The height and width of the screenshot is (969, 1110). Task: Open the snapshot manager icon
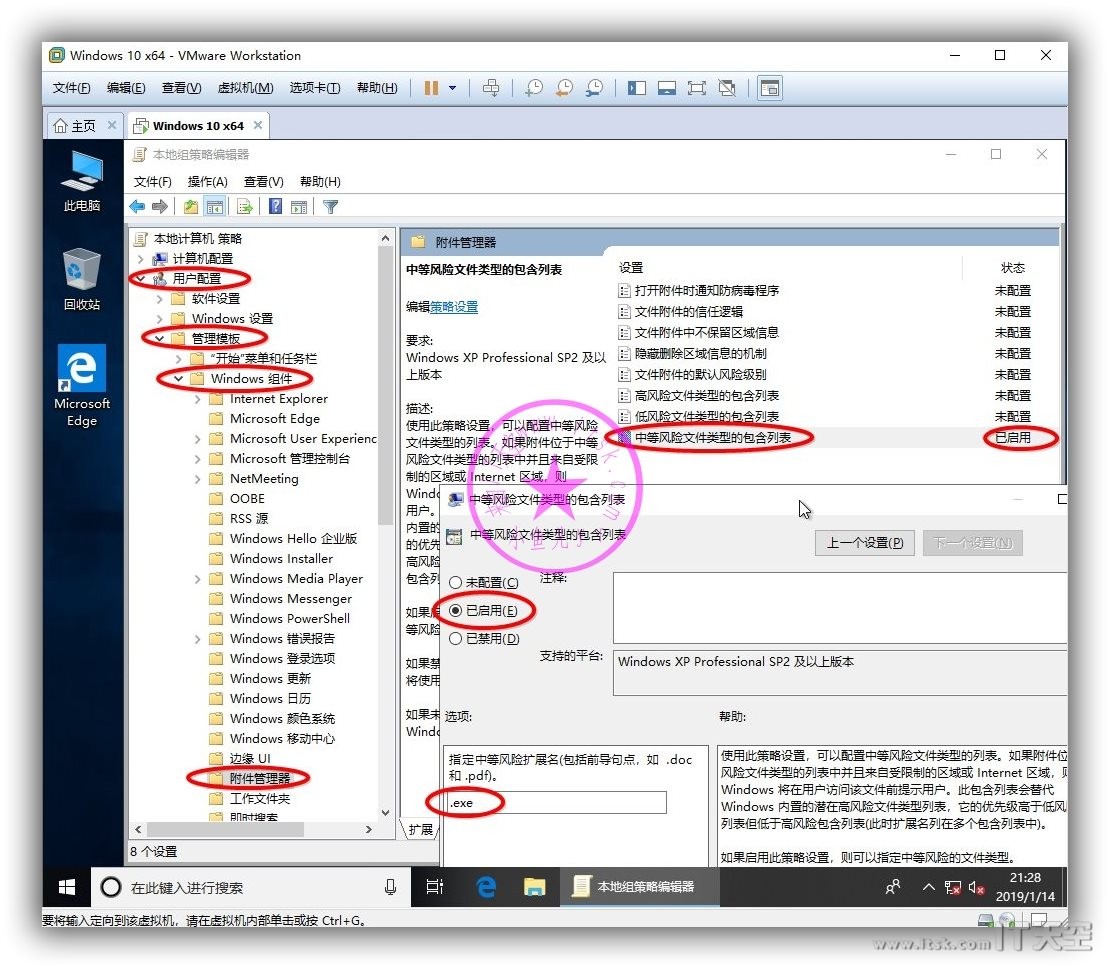pos(595,88)
